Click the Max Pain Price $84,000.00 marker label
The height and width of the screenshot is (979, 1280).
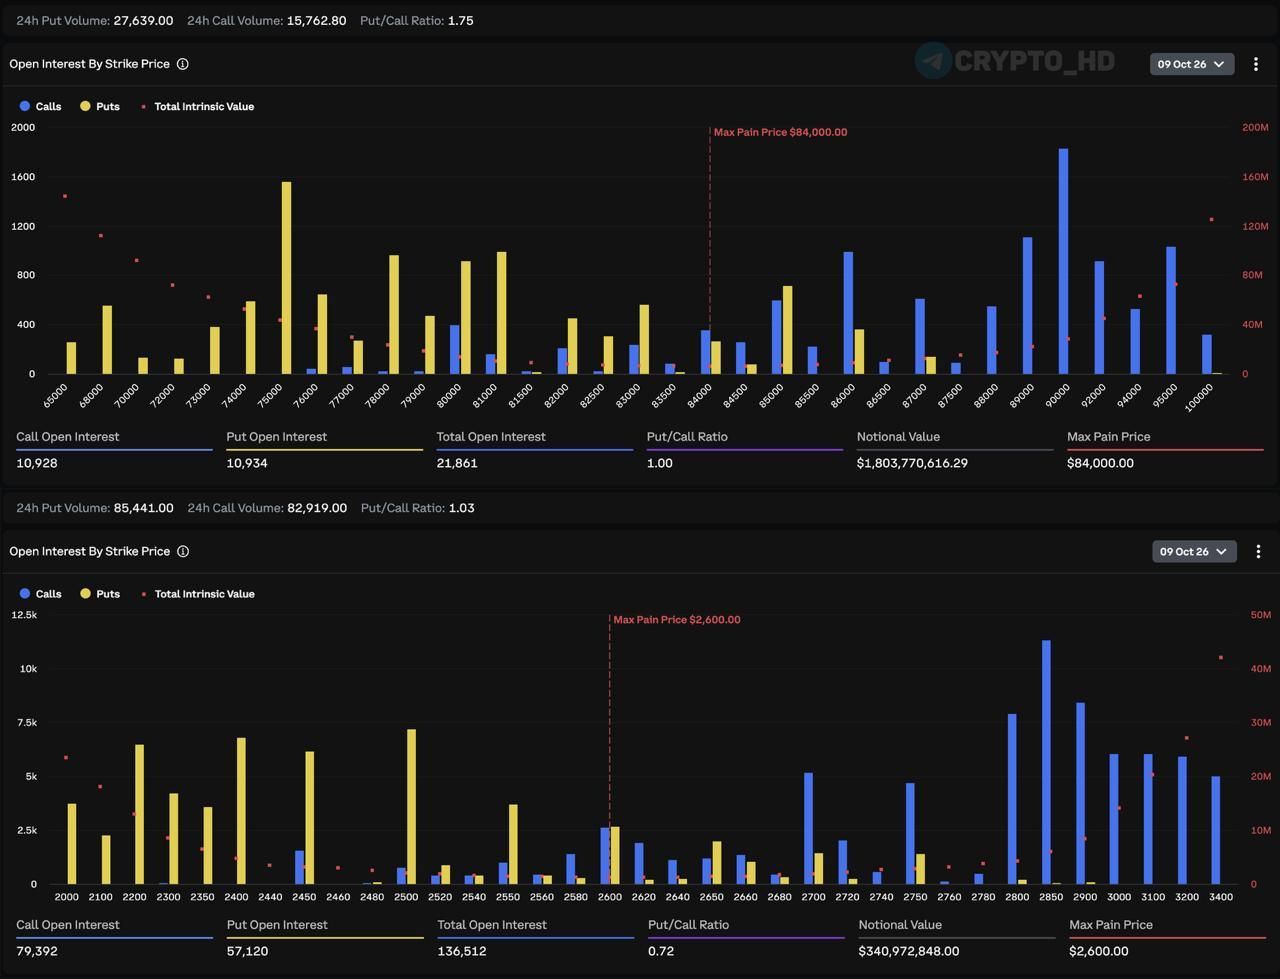click(780, 132)
